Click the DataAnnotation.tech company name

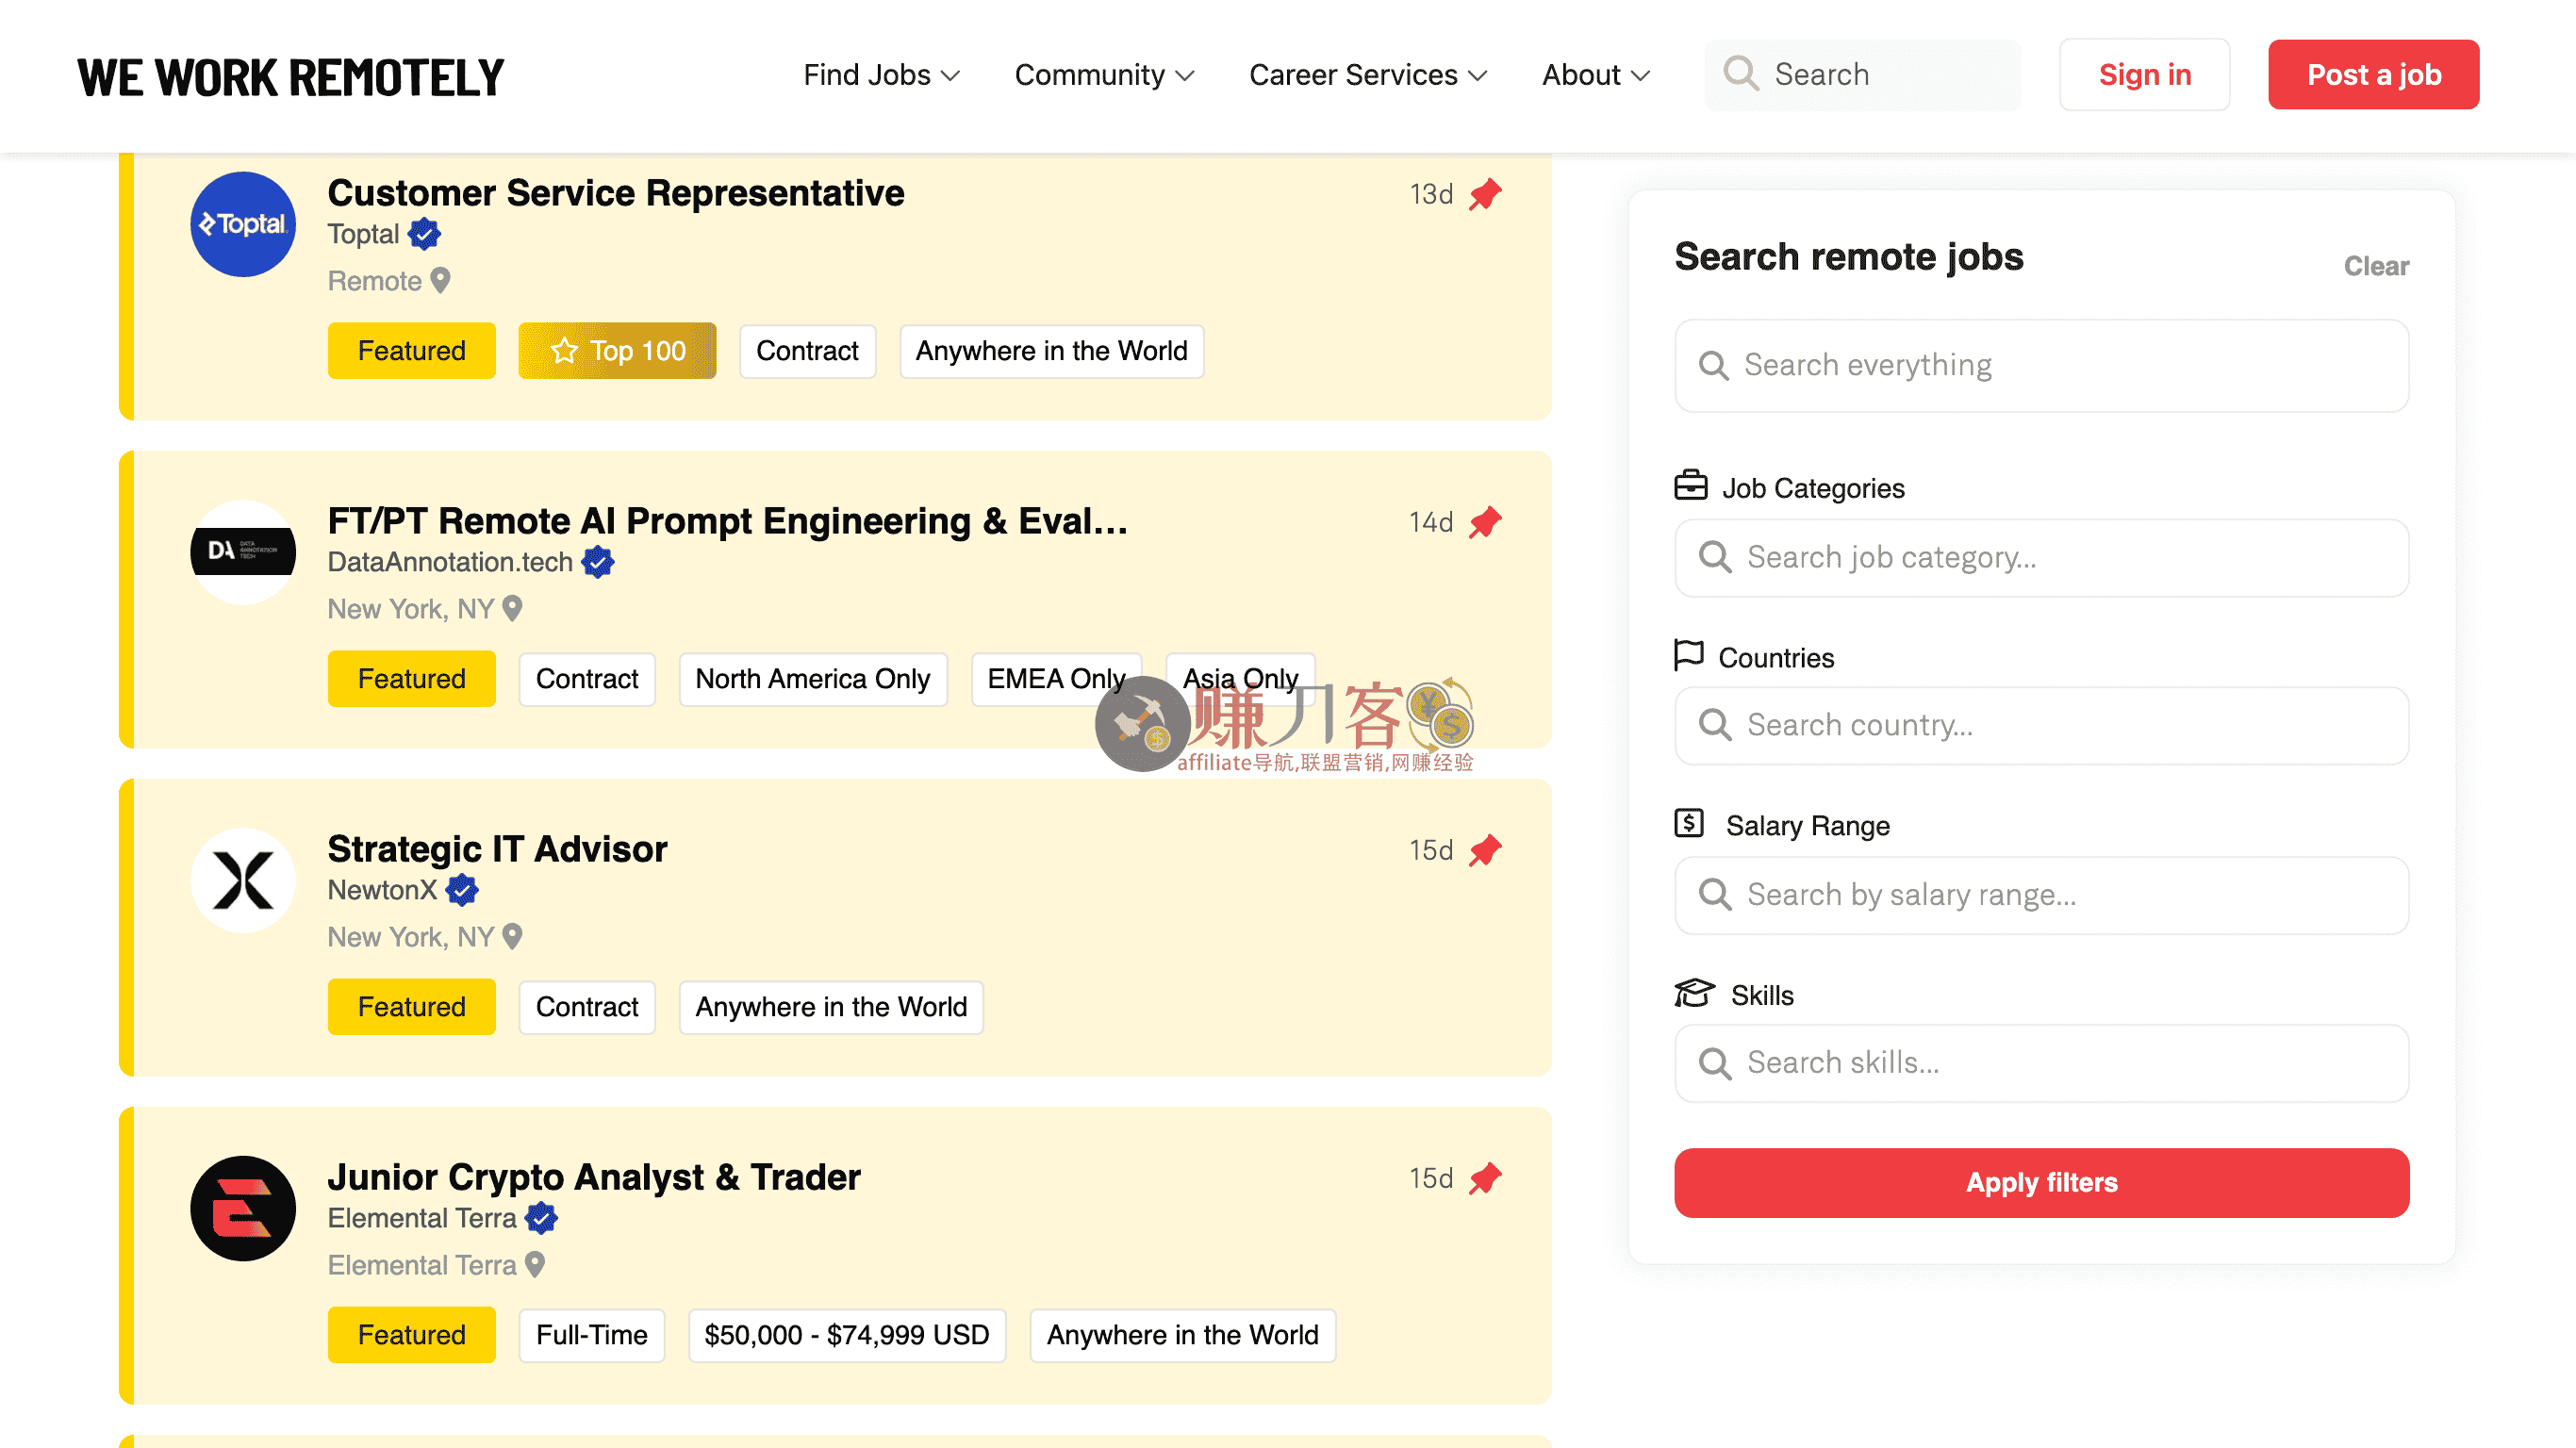[x=451, y=562]
